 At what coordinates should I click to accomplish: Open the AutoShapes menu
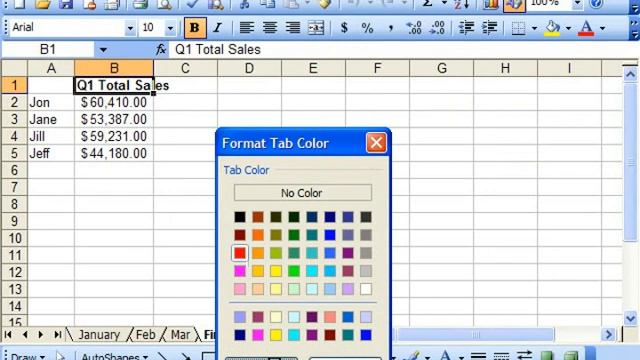114,356
